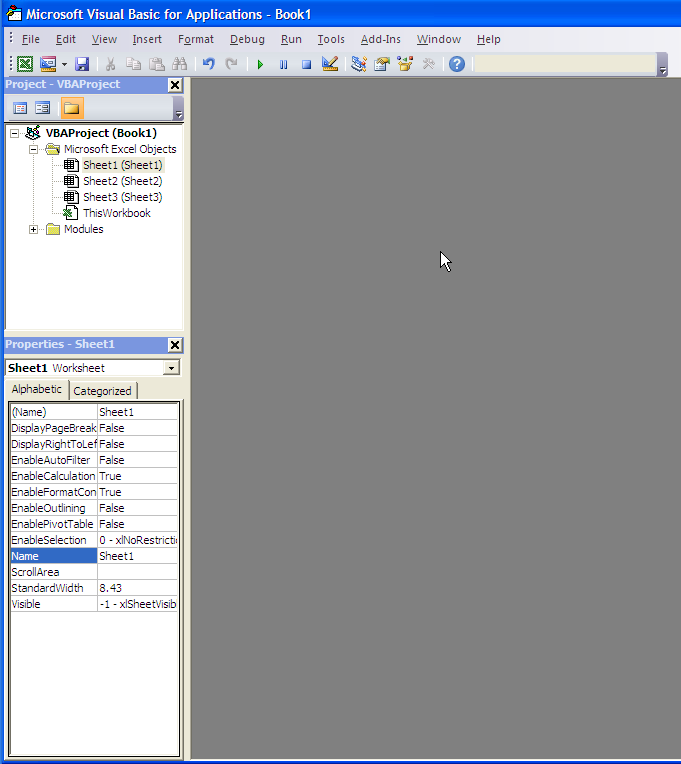Toggle Design Mode icon

point(330,64)
